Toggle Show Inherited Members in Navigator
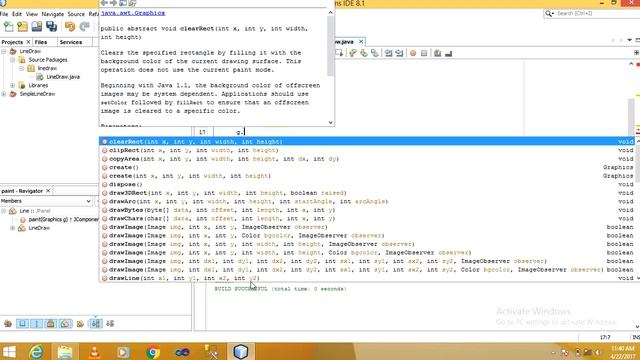The image size is (640, 360). (8, 324)
